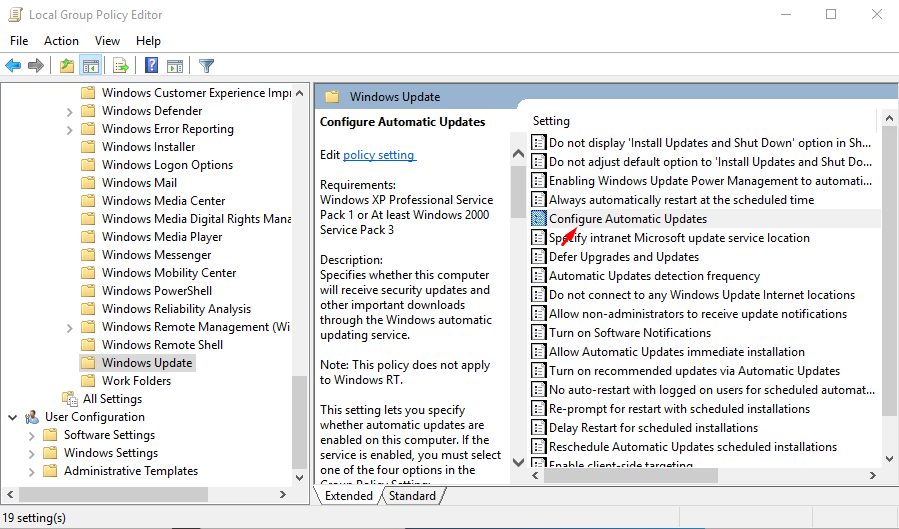Select Allow non-administrators to receive update notifications
Viewport: 899px width, 529px height.
698,314
